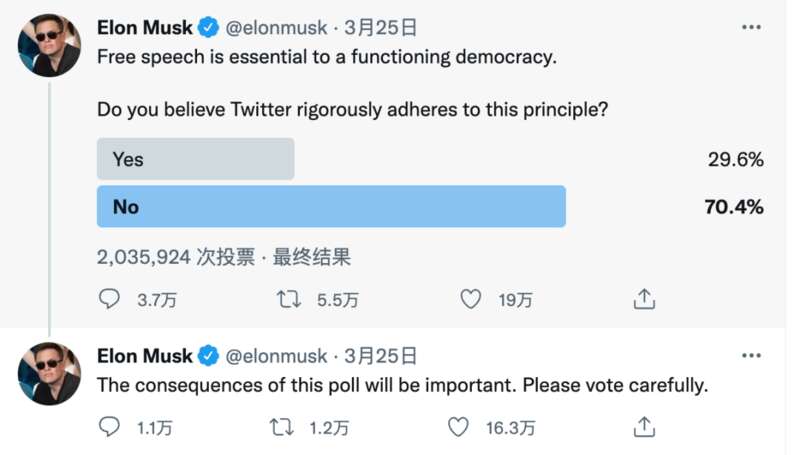Retweet the 'consequences of this poll' tweet
800x455 pixels.
click(282, 426)
